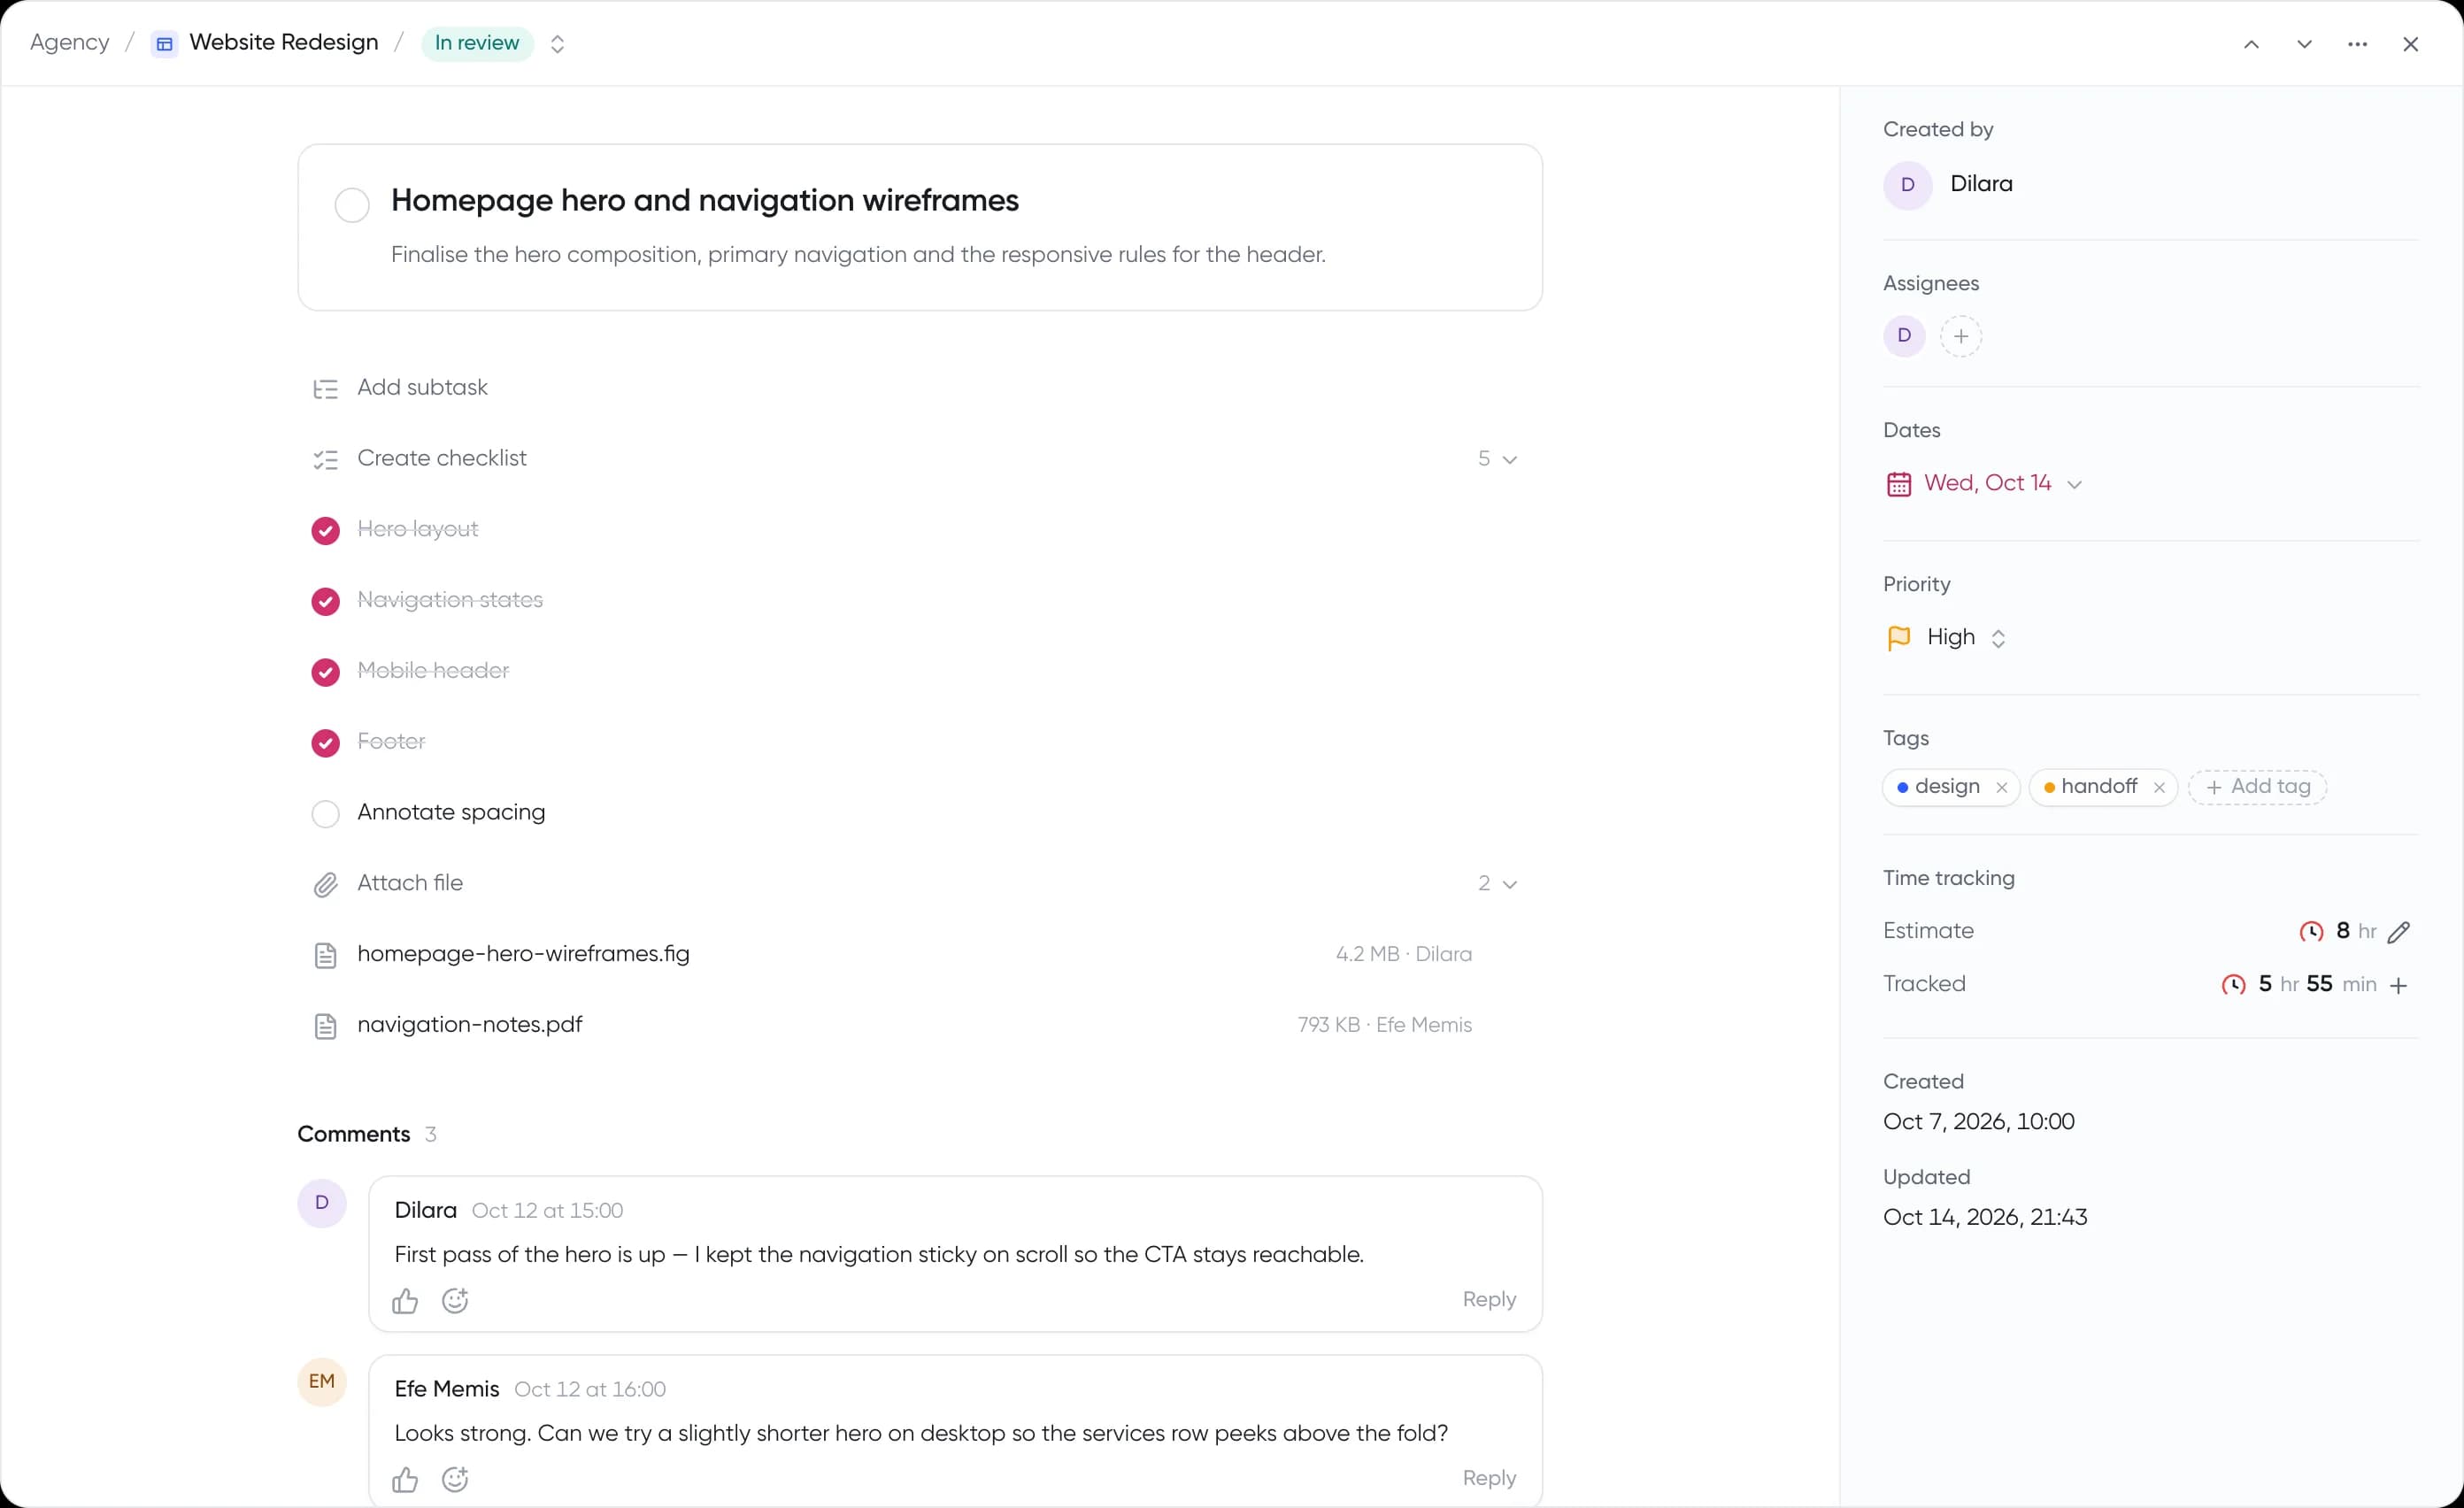Screen dimensions: 2464x1508
Task: Open the more options ellipsis menu
Action: coord(2357,44)
